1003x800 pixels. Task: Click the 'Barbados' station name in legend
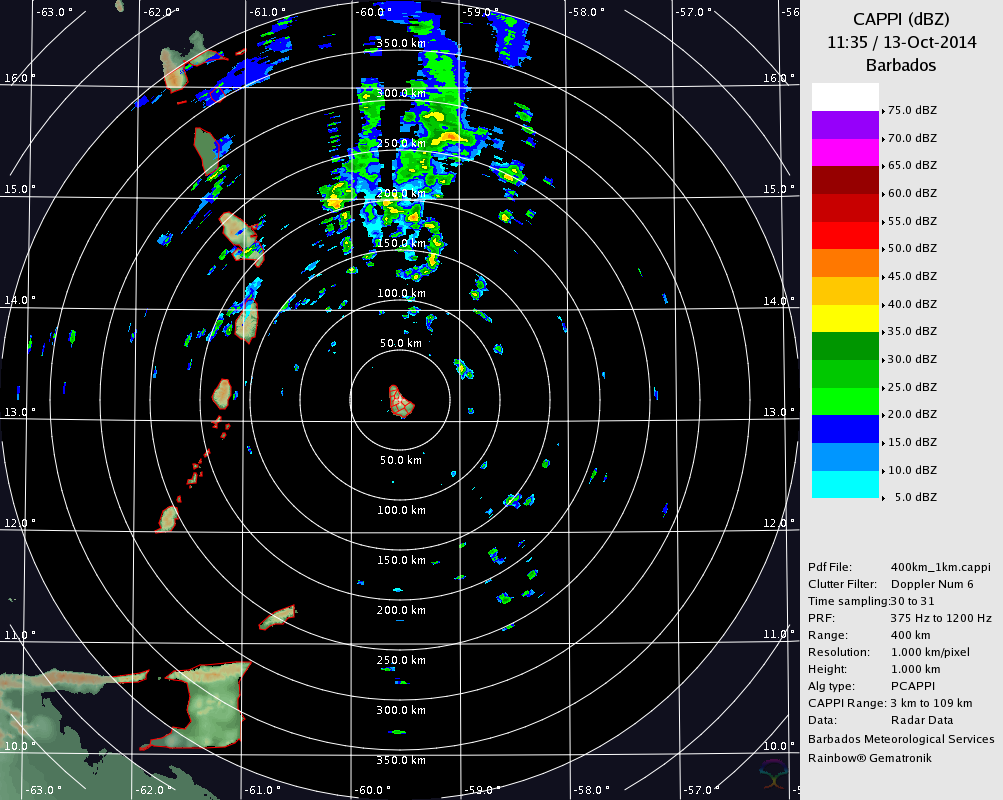(x=901, y=65)
